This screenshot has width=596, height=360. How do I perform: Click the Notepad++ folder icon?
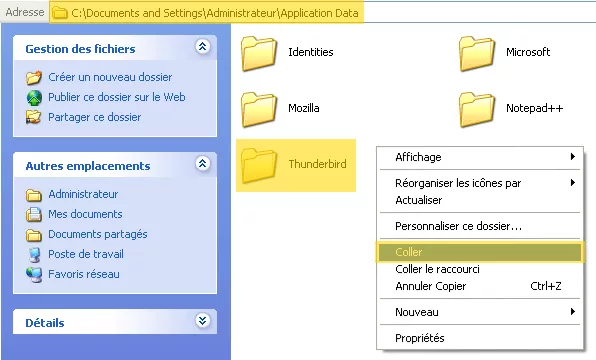(477, 109)
